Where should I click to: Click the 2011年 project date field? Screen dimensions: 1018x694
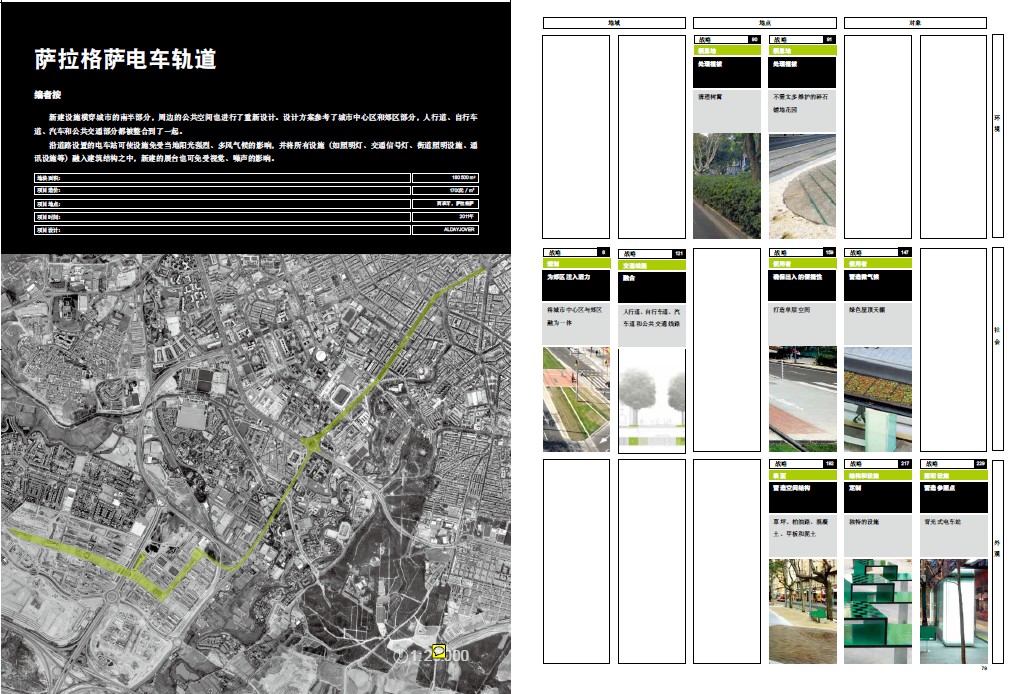coord(446,216)
